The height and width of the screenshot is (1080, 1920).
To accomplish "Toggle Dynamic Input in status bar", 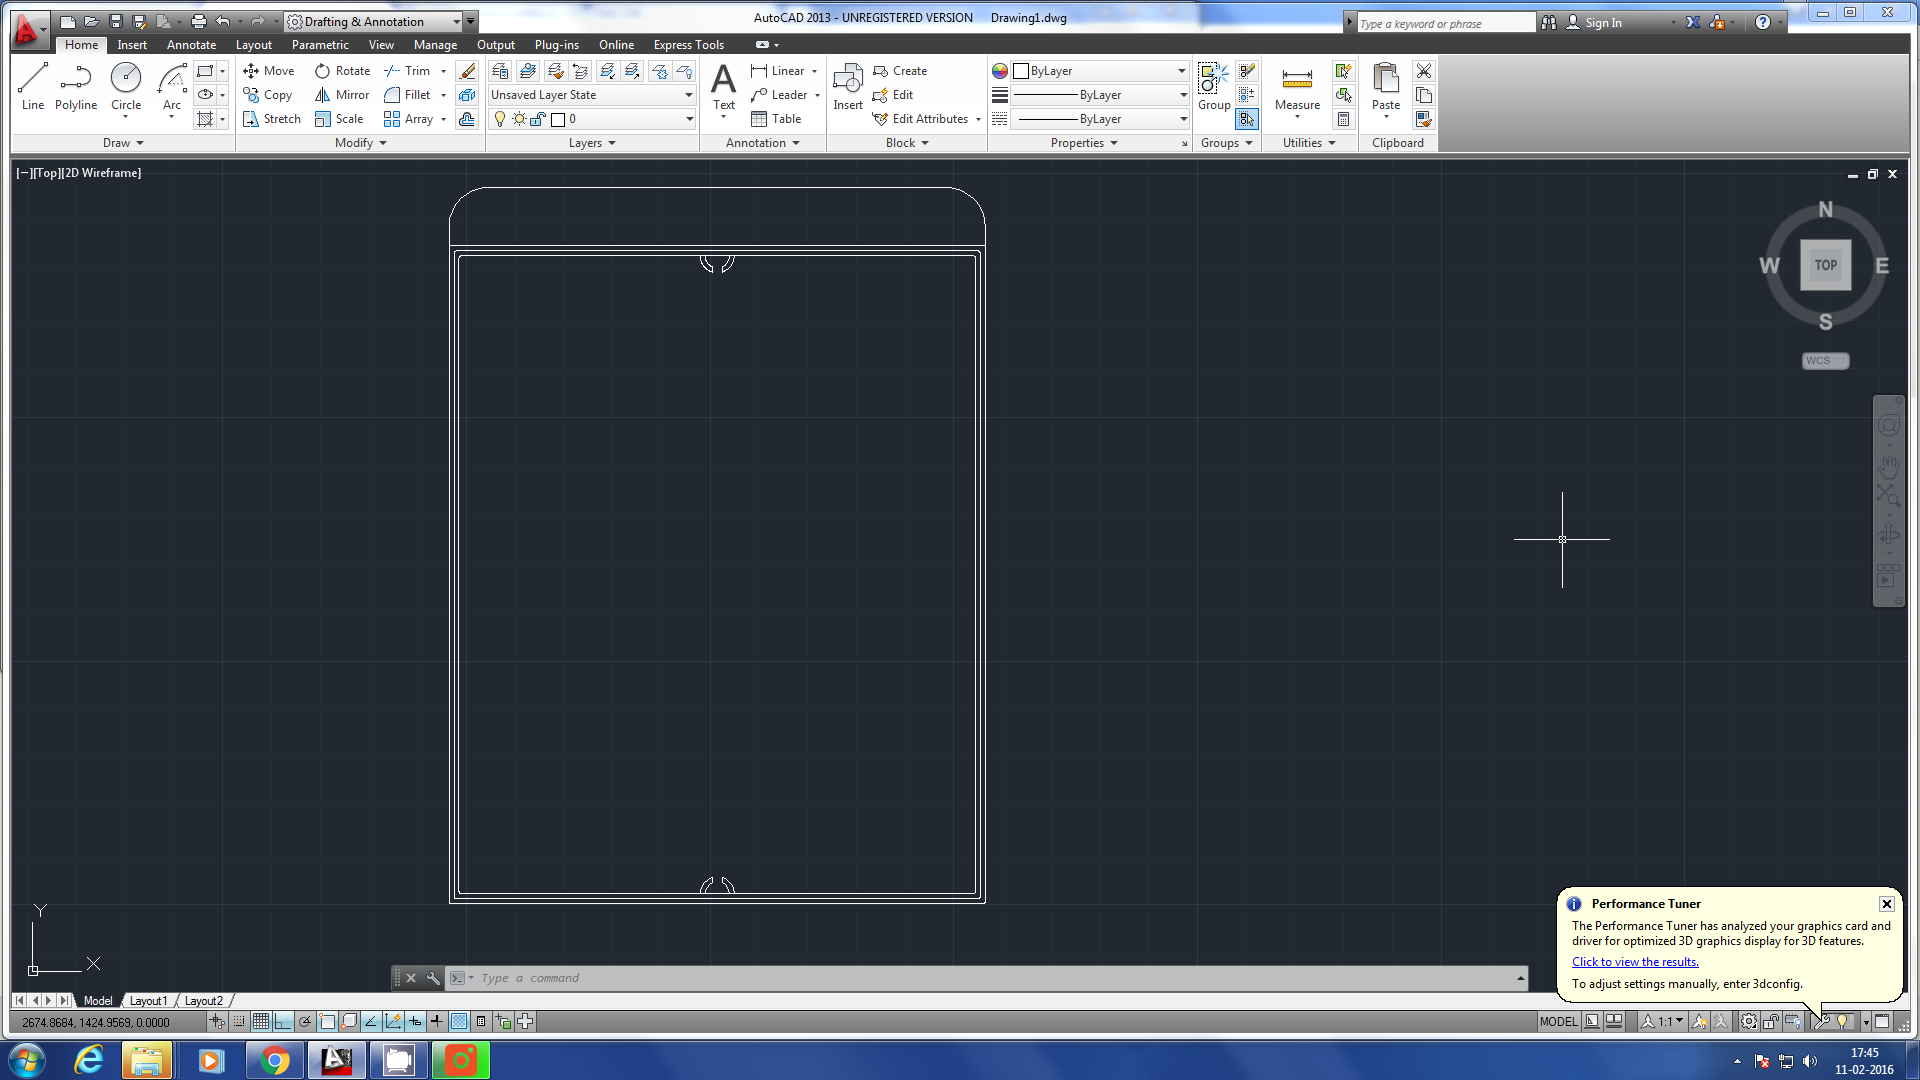I will [415, 1022].
